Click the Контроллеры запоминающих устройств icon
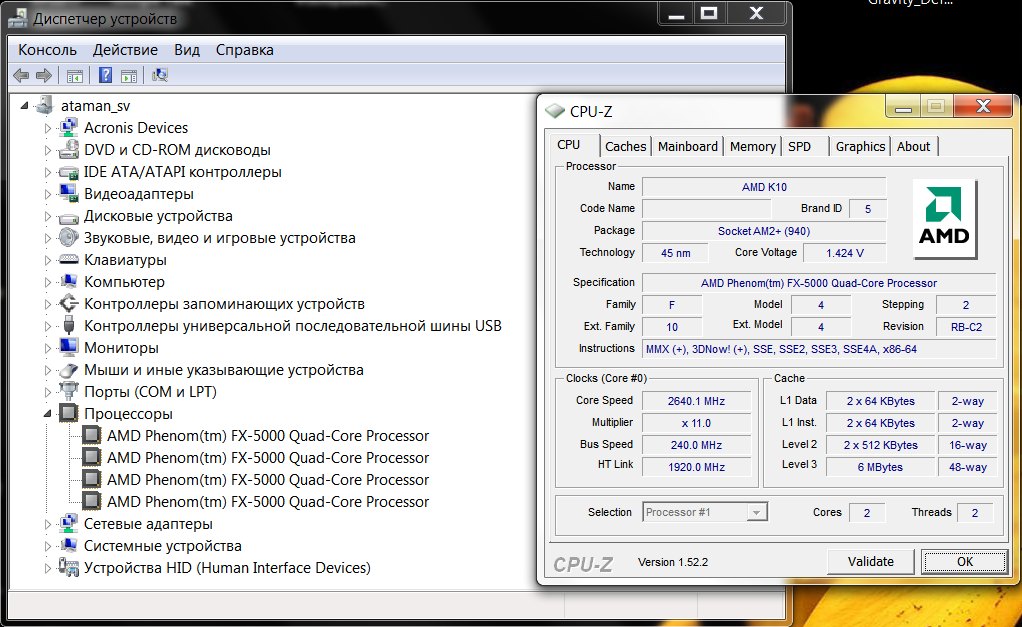1022x627 pixels. (68, 304)
